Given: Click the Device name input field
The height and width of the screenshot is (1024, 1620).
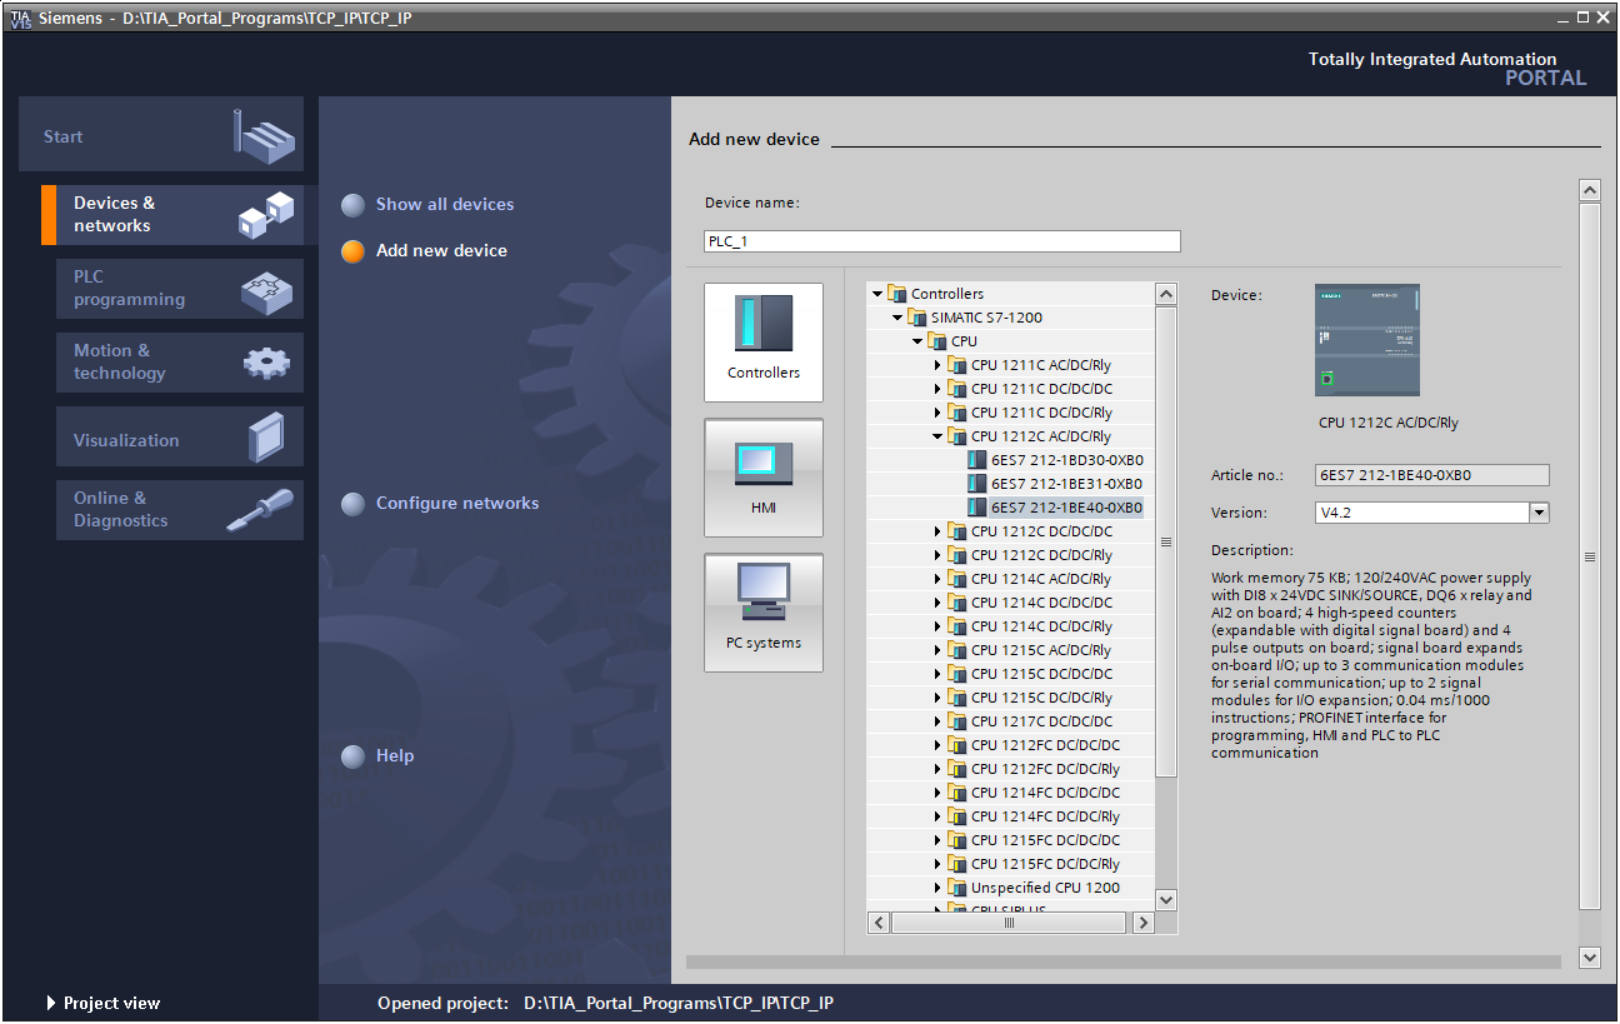Looking at the screenshot, I should (941, 242).
